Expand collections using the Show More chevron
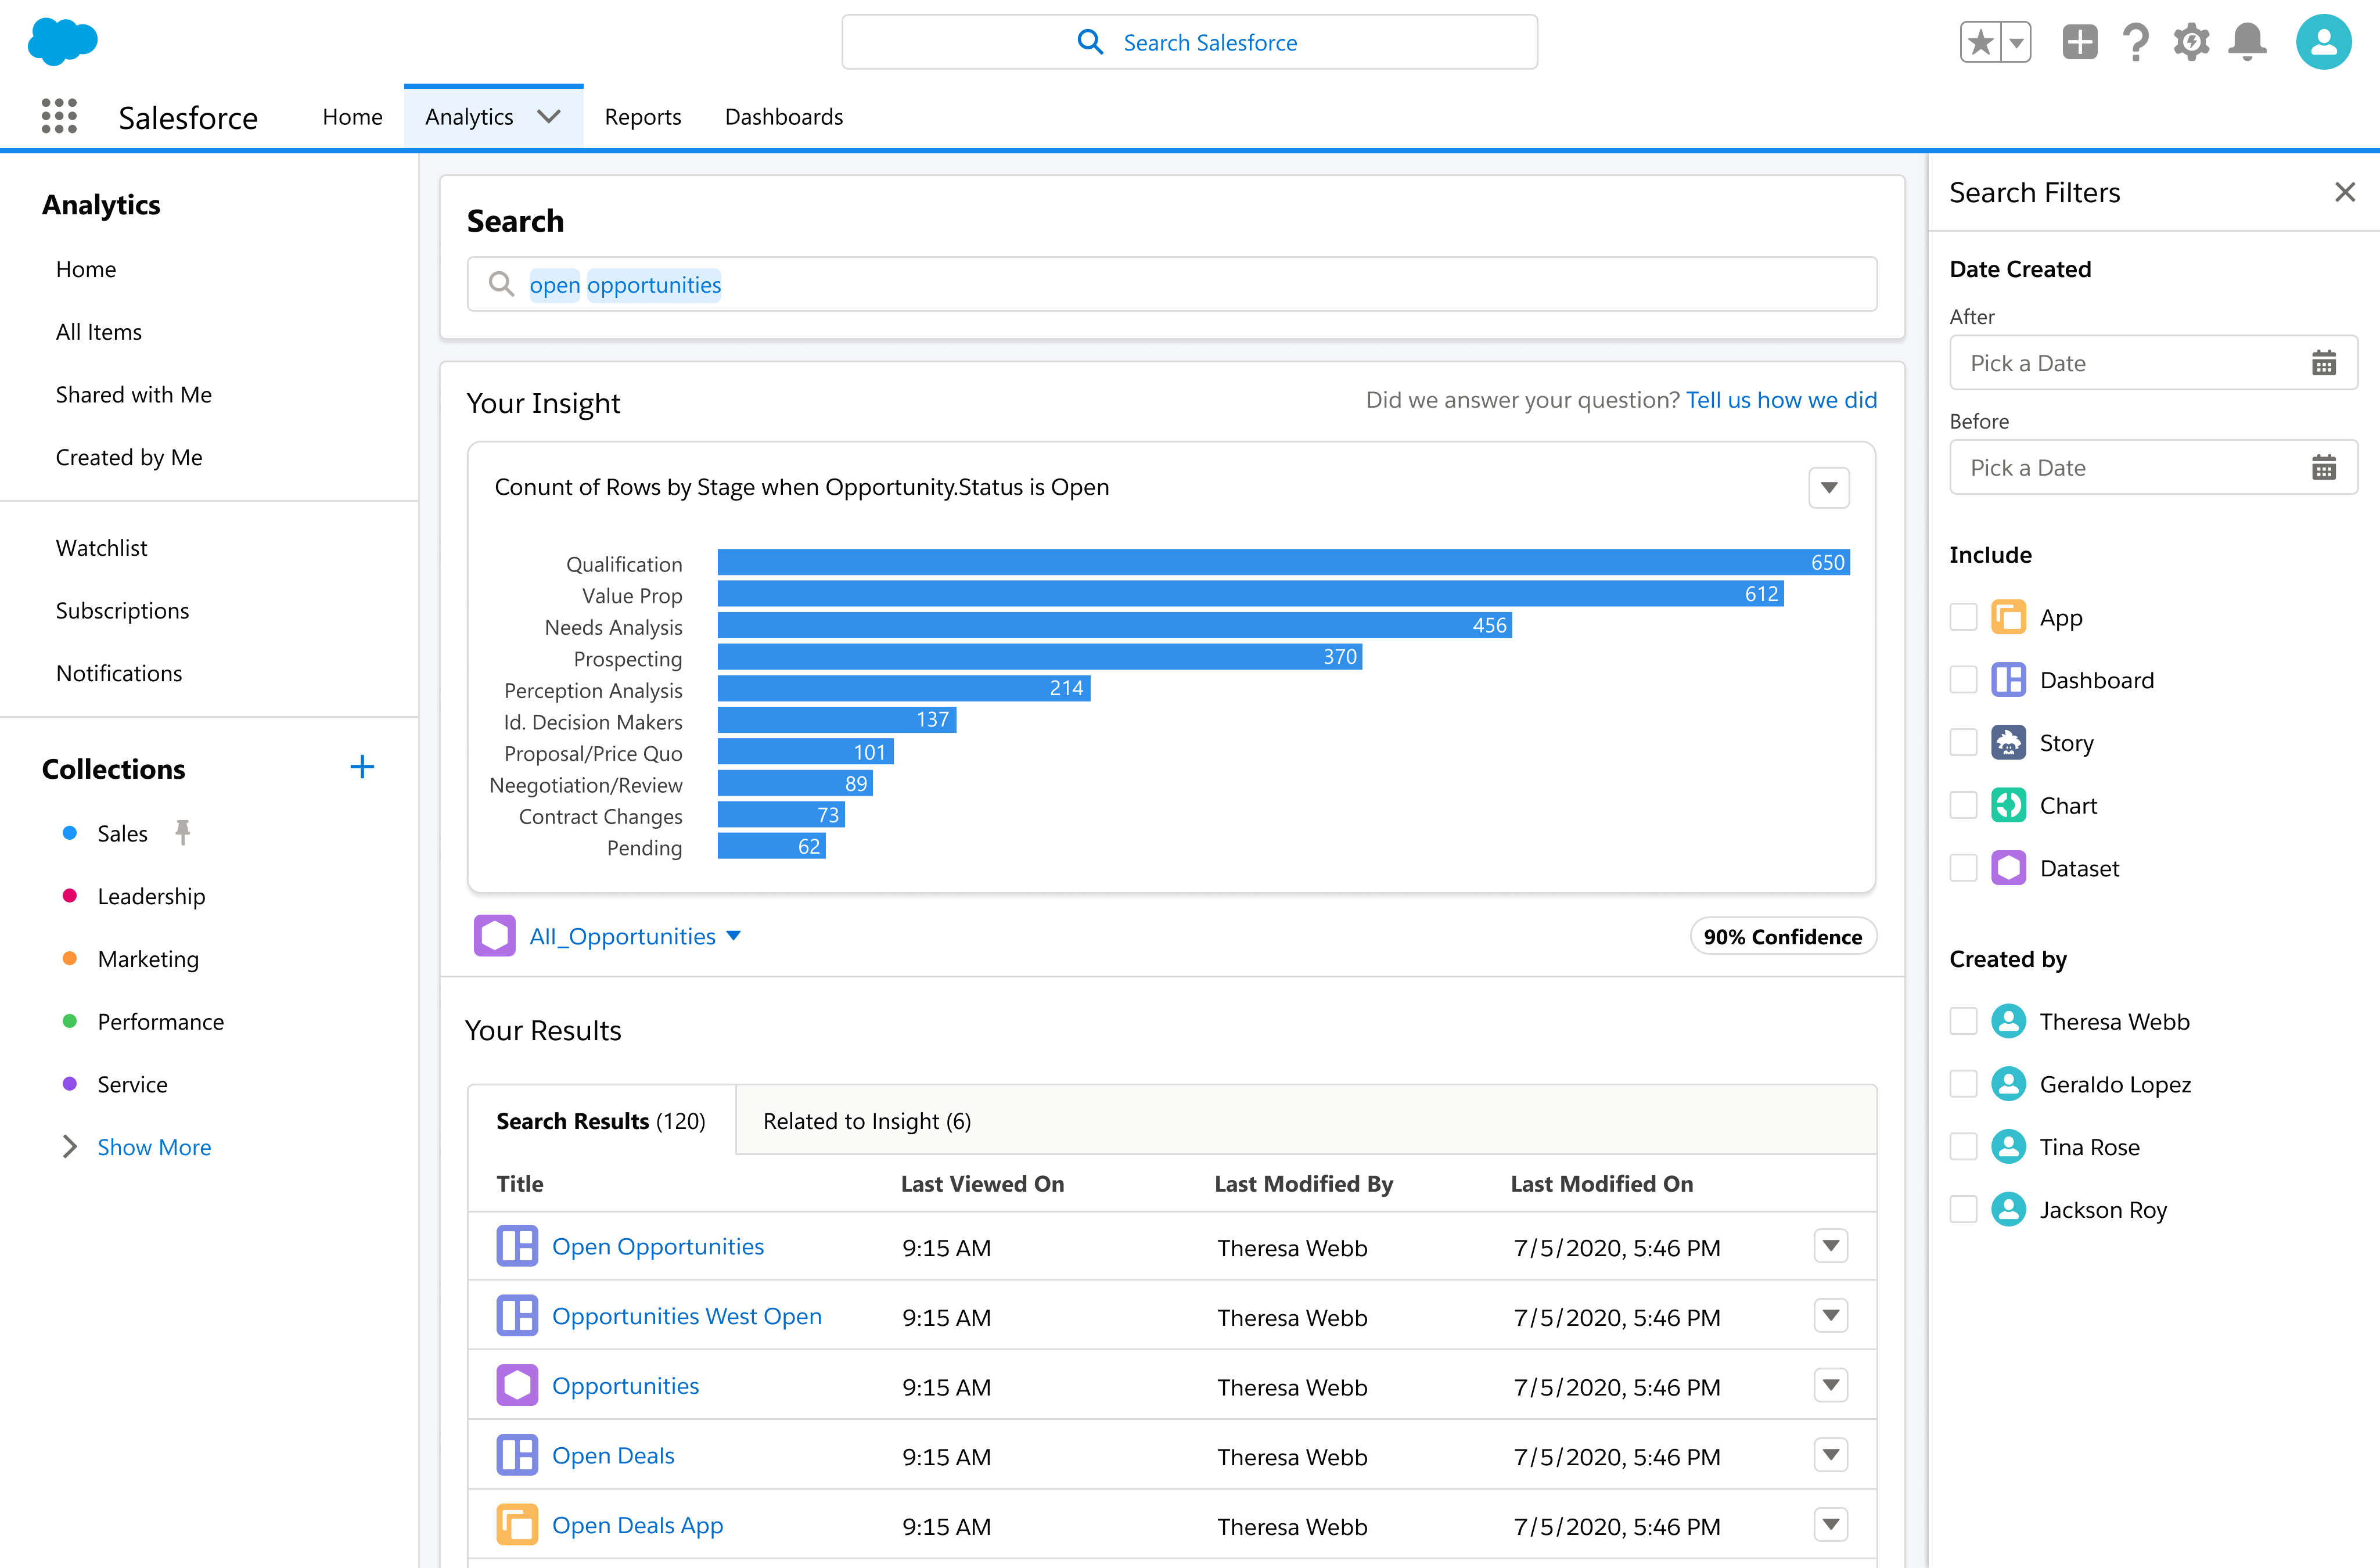 pyautogui.click(x=69, y=1147)
